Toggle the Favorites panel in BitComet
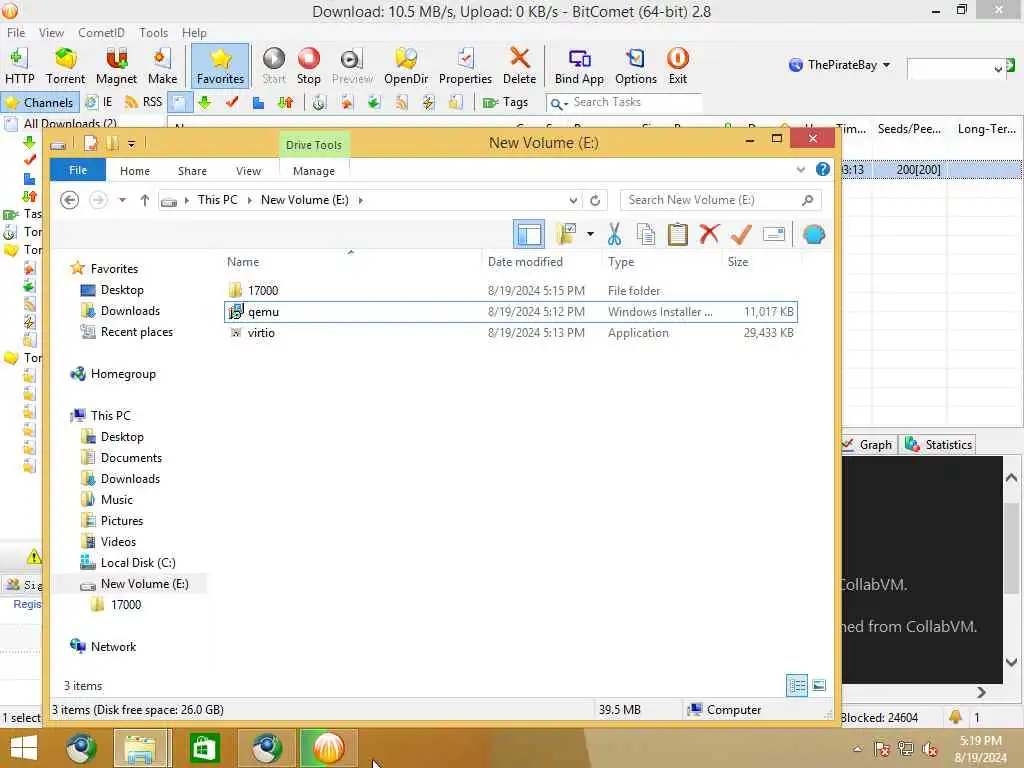1024x768 pixels. [220, 66]
